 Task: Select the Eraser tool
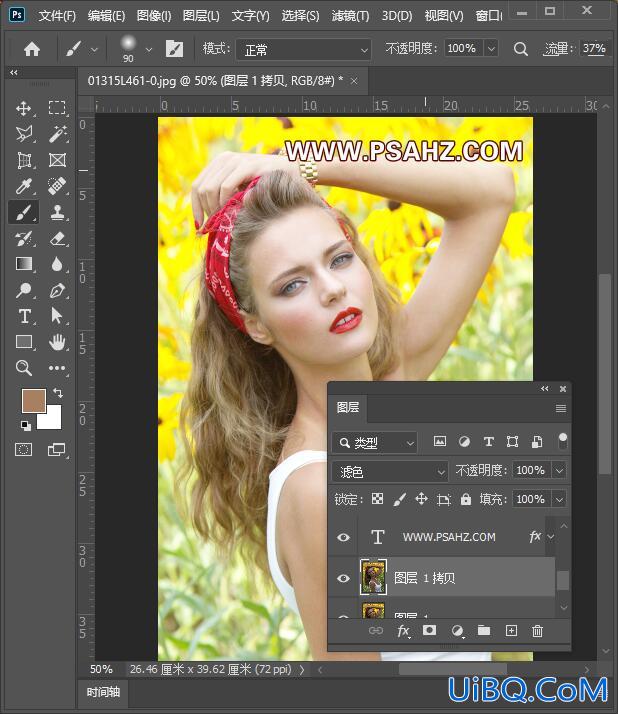coord(57,238)
